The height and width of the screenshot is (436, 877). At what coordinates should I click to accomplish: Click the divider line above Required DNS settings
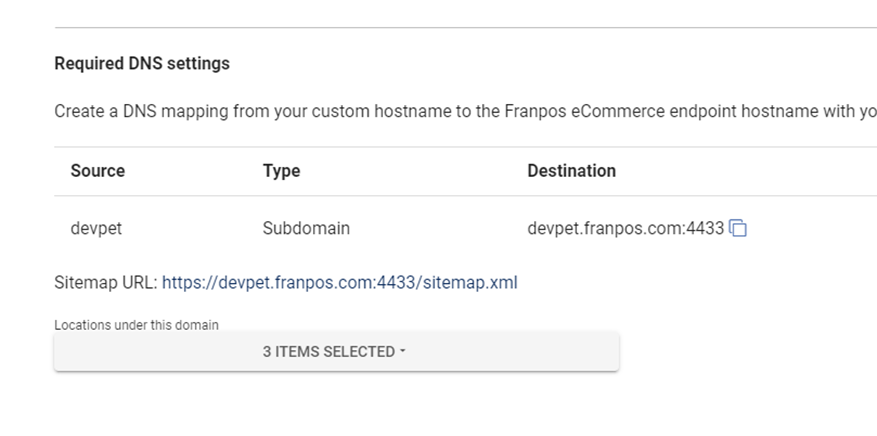click(x=465, y=27)
